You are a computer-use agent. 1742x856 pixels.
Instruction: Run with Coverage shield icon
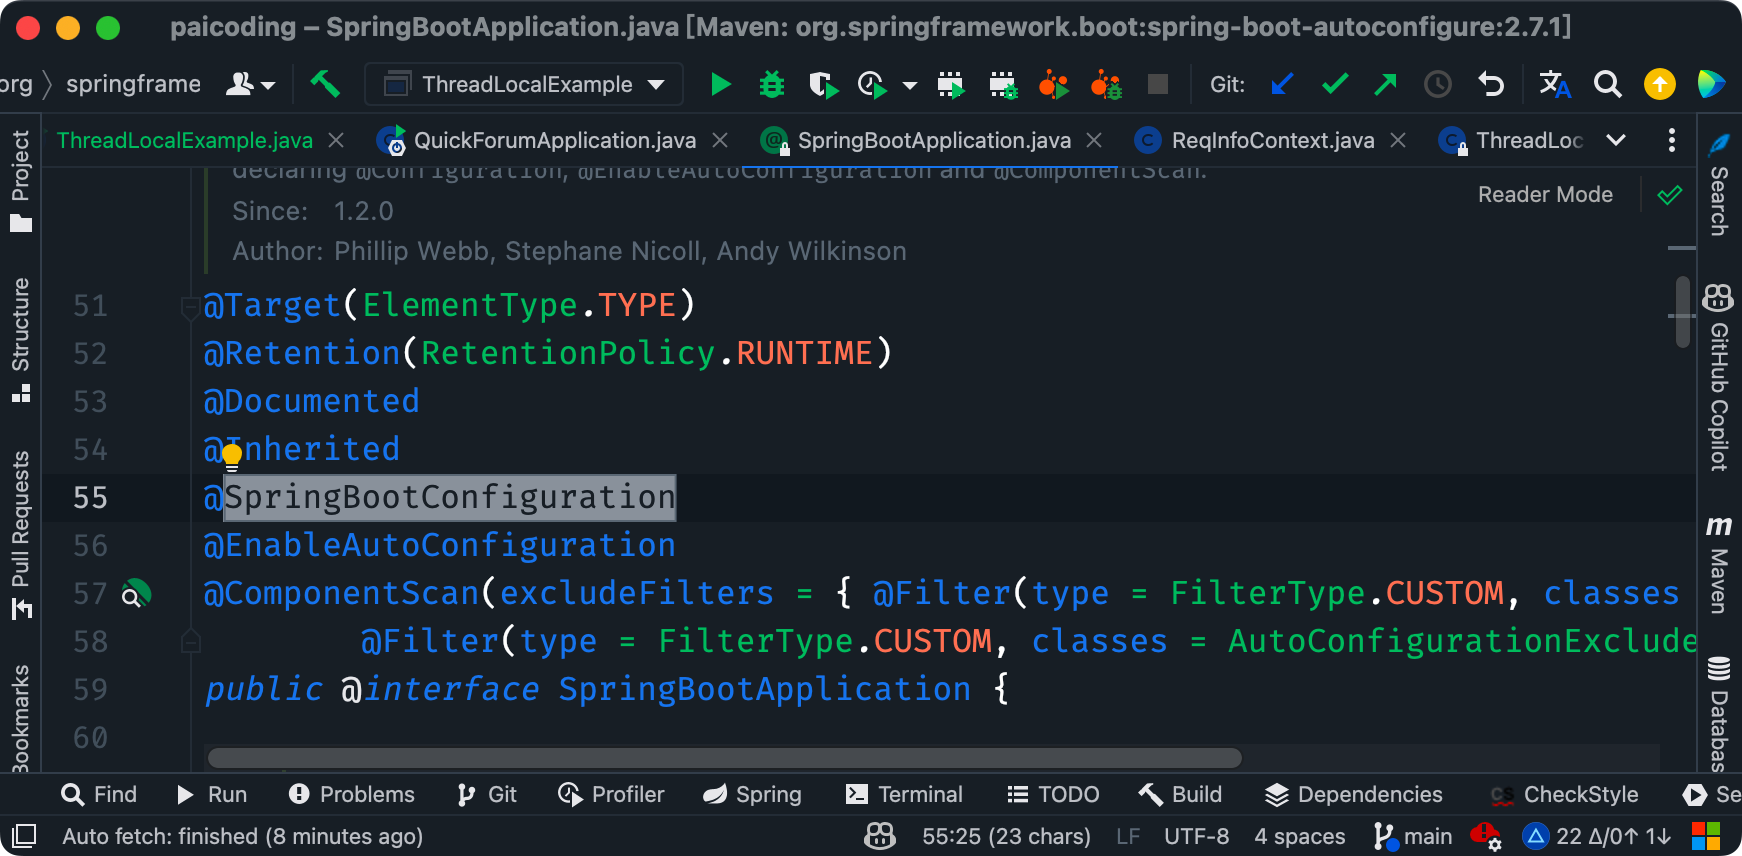tap(823, 85)
